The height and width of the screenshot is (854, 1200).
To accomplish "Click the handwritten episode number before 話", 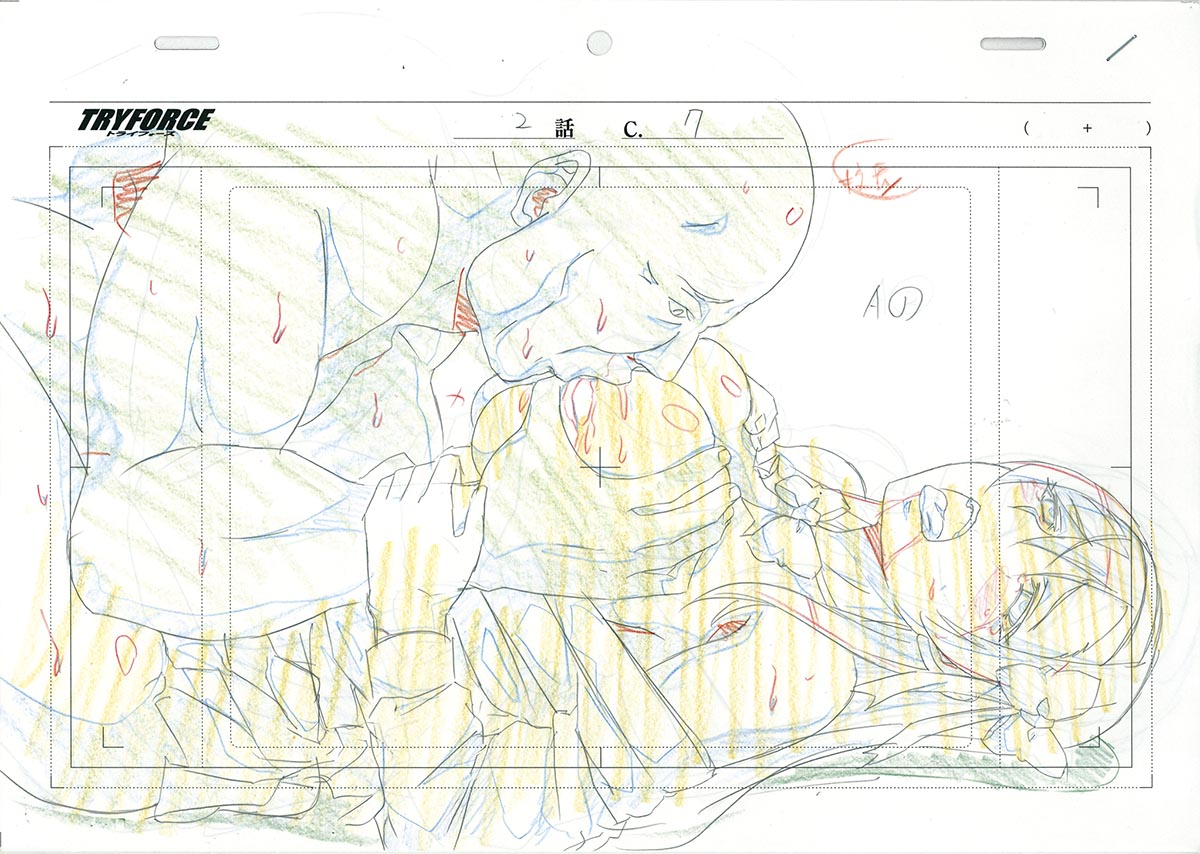I will (521, 122).
